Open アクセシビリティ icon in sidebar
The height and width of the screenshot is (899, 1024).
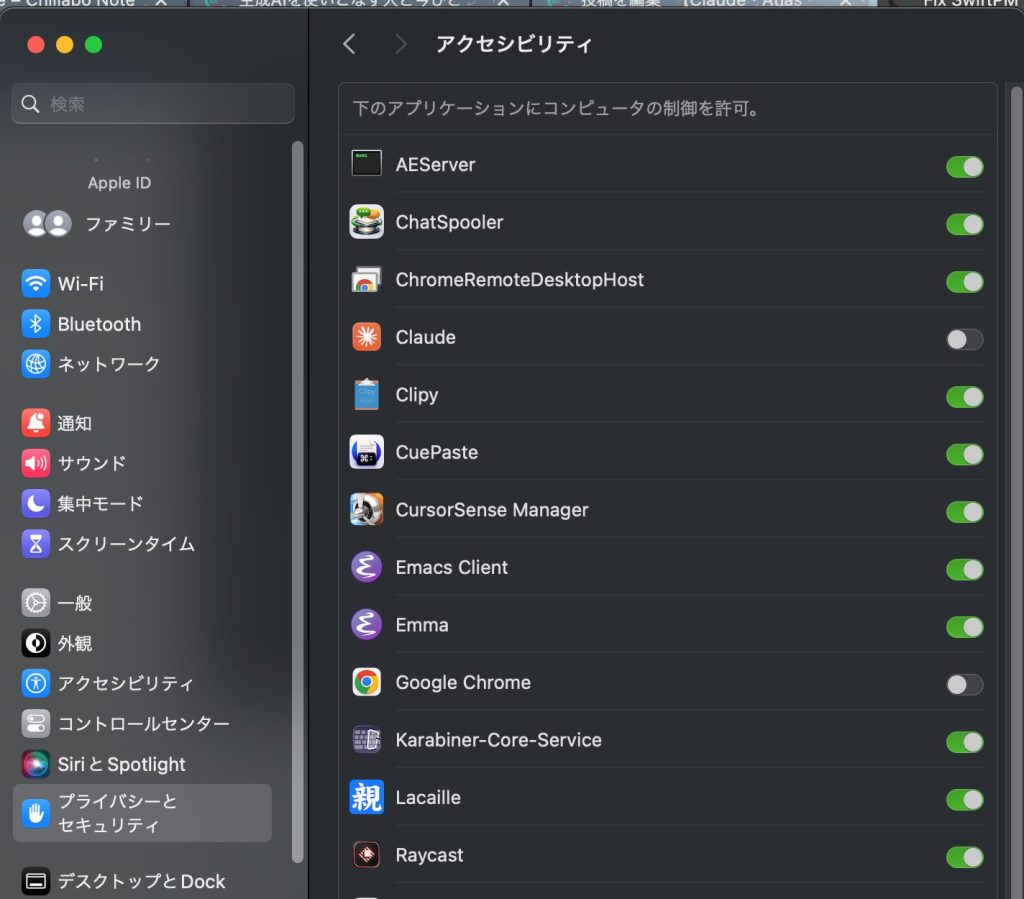coord(36,683)
